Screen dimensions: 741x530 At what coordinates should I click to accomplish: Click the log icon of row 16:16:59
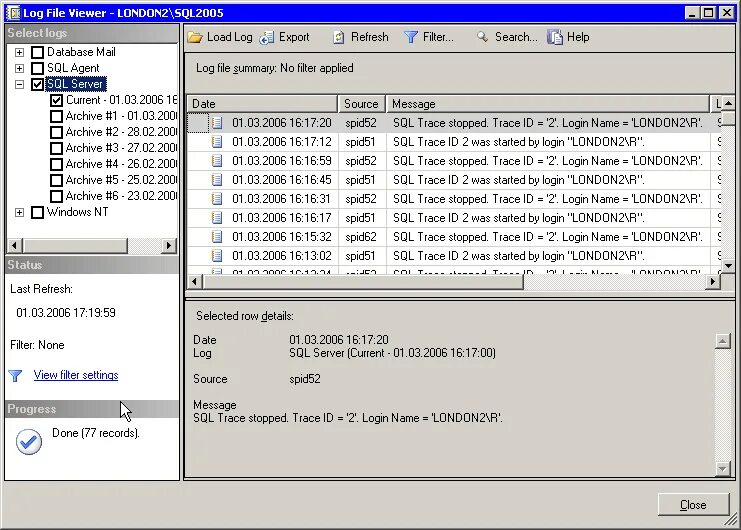217,161
